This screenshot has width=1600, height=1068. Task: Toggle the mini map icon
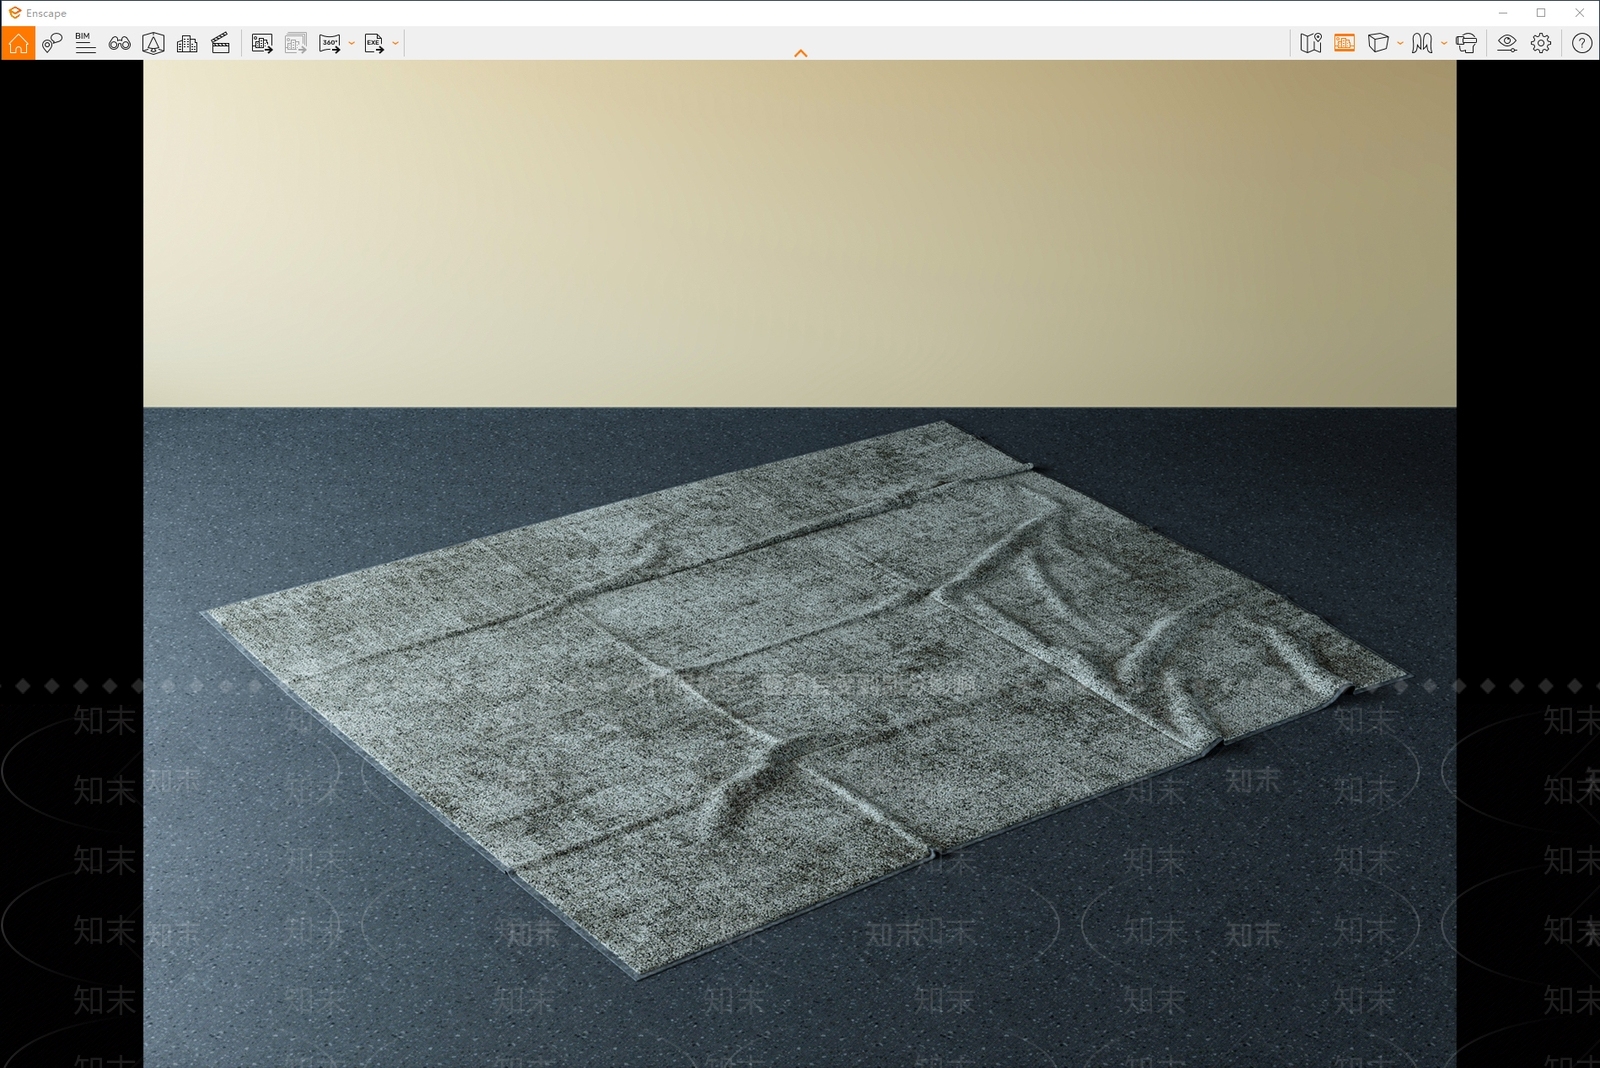pos(1311,43)
